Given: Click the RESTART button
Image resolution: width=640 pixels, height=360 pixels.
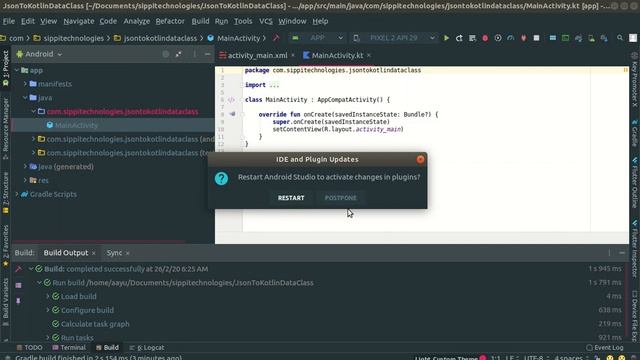Looking at the screenshot, I should point(291,198).
